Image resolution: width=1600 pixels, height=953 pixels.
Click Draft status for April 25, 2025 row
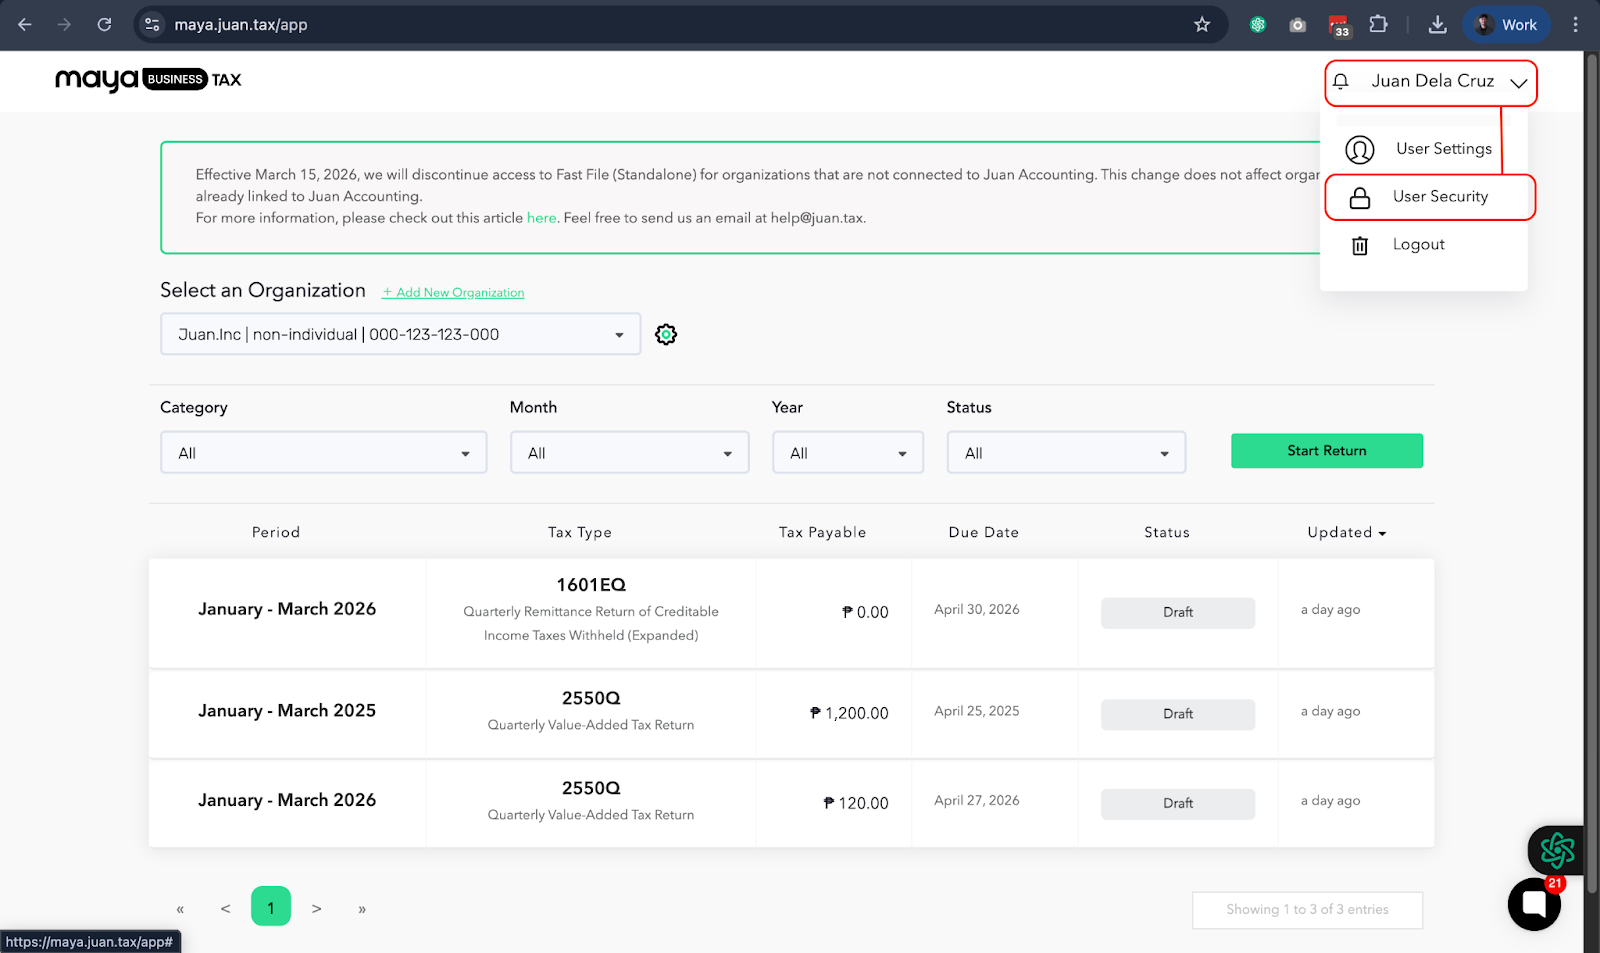1178,714
